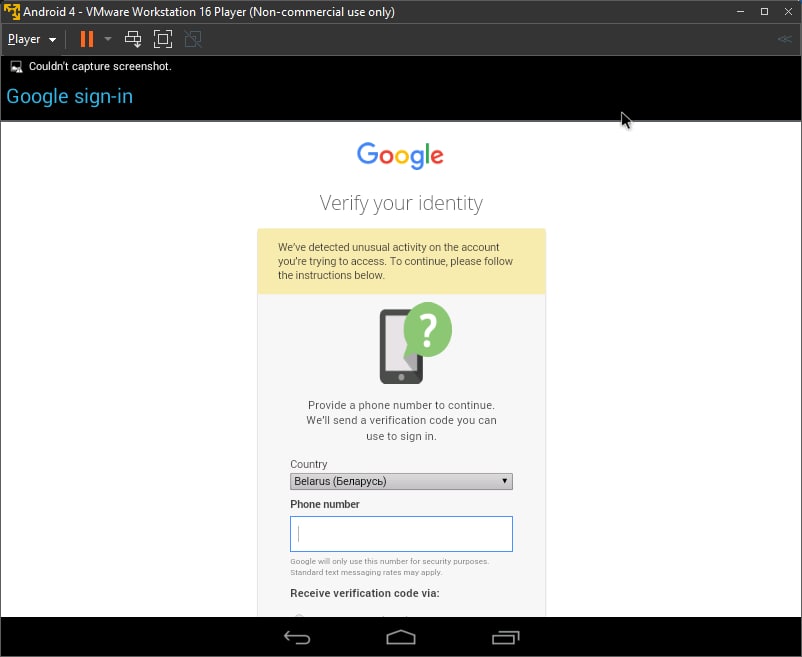Click the Google logo
This screenshot has width=802, height=657.
pos(400,155)
